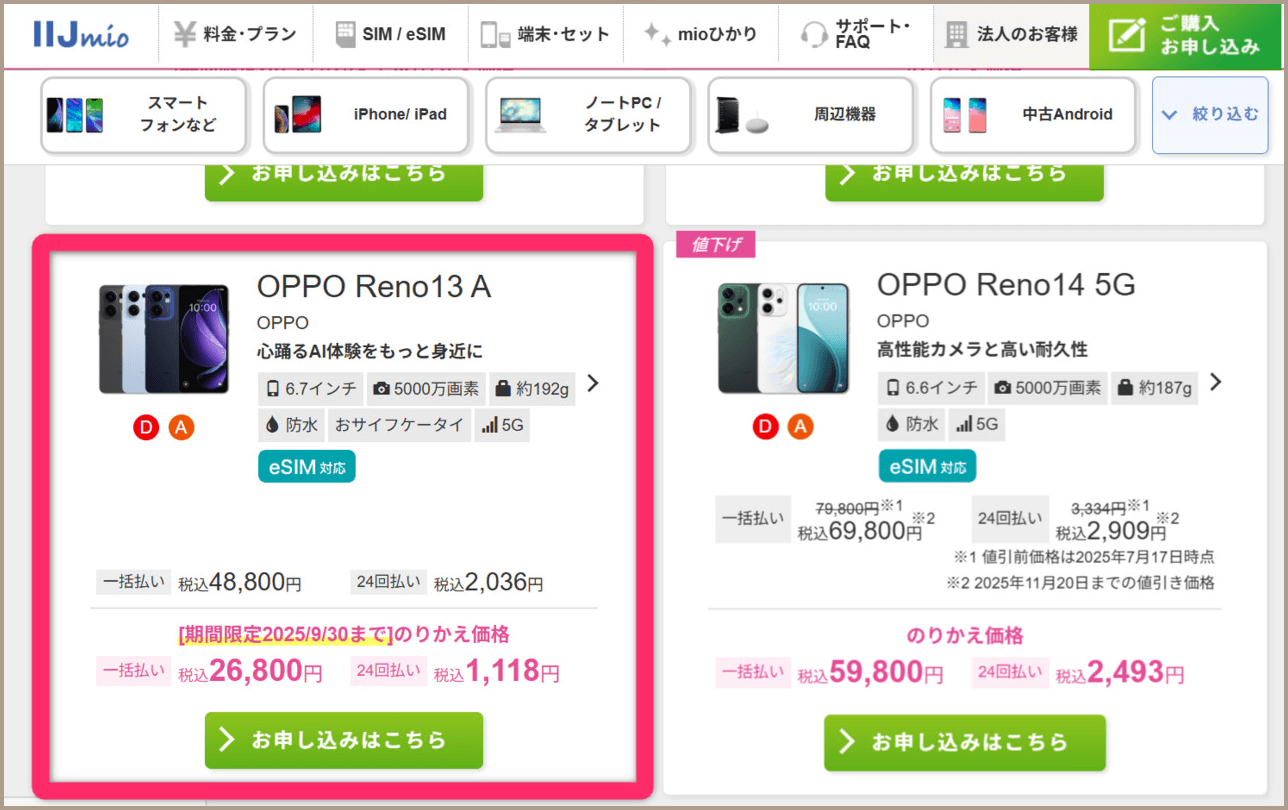The width and height of the screenshot is (1288, 810).
Task: Expand OPPO Reno13 A spec arrow
Action: 593,383
